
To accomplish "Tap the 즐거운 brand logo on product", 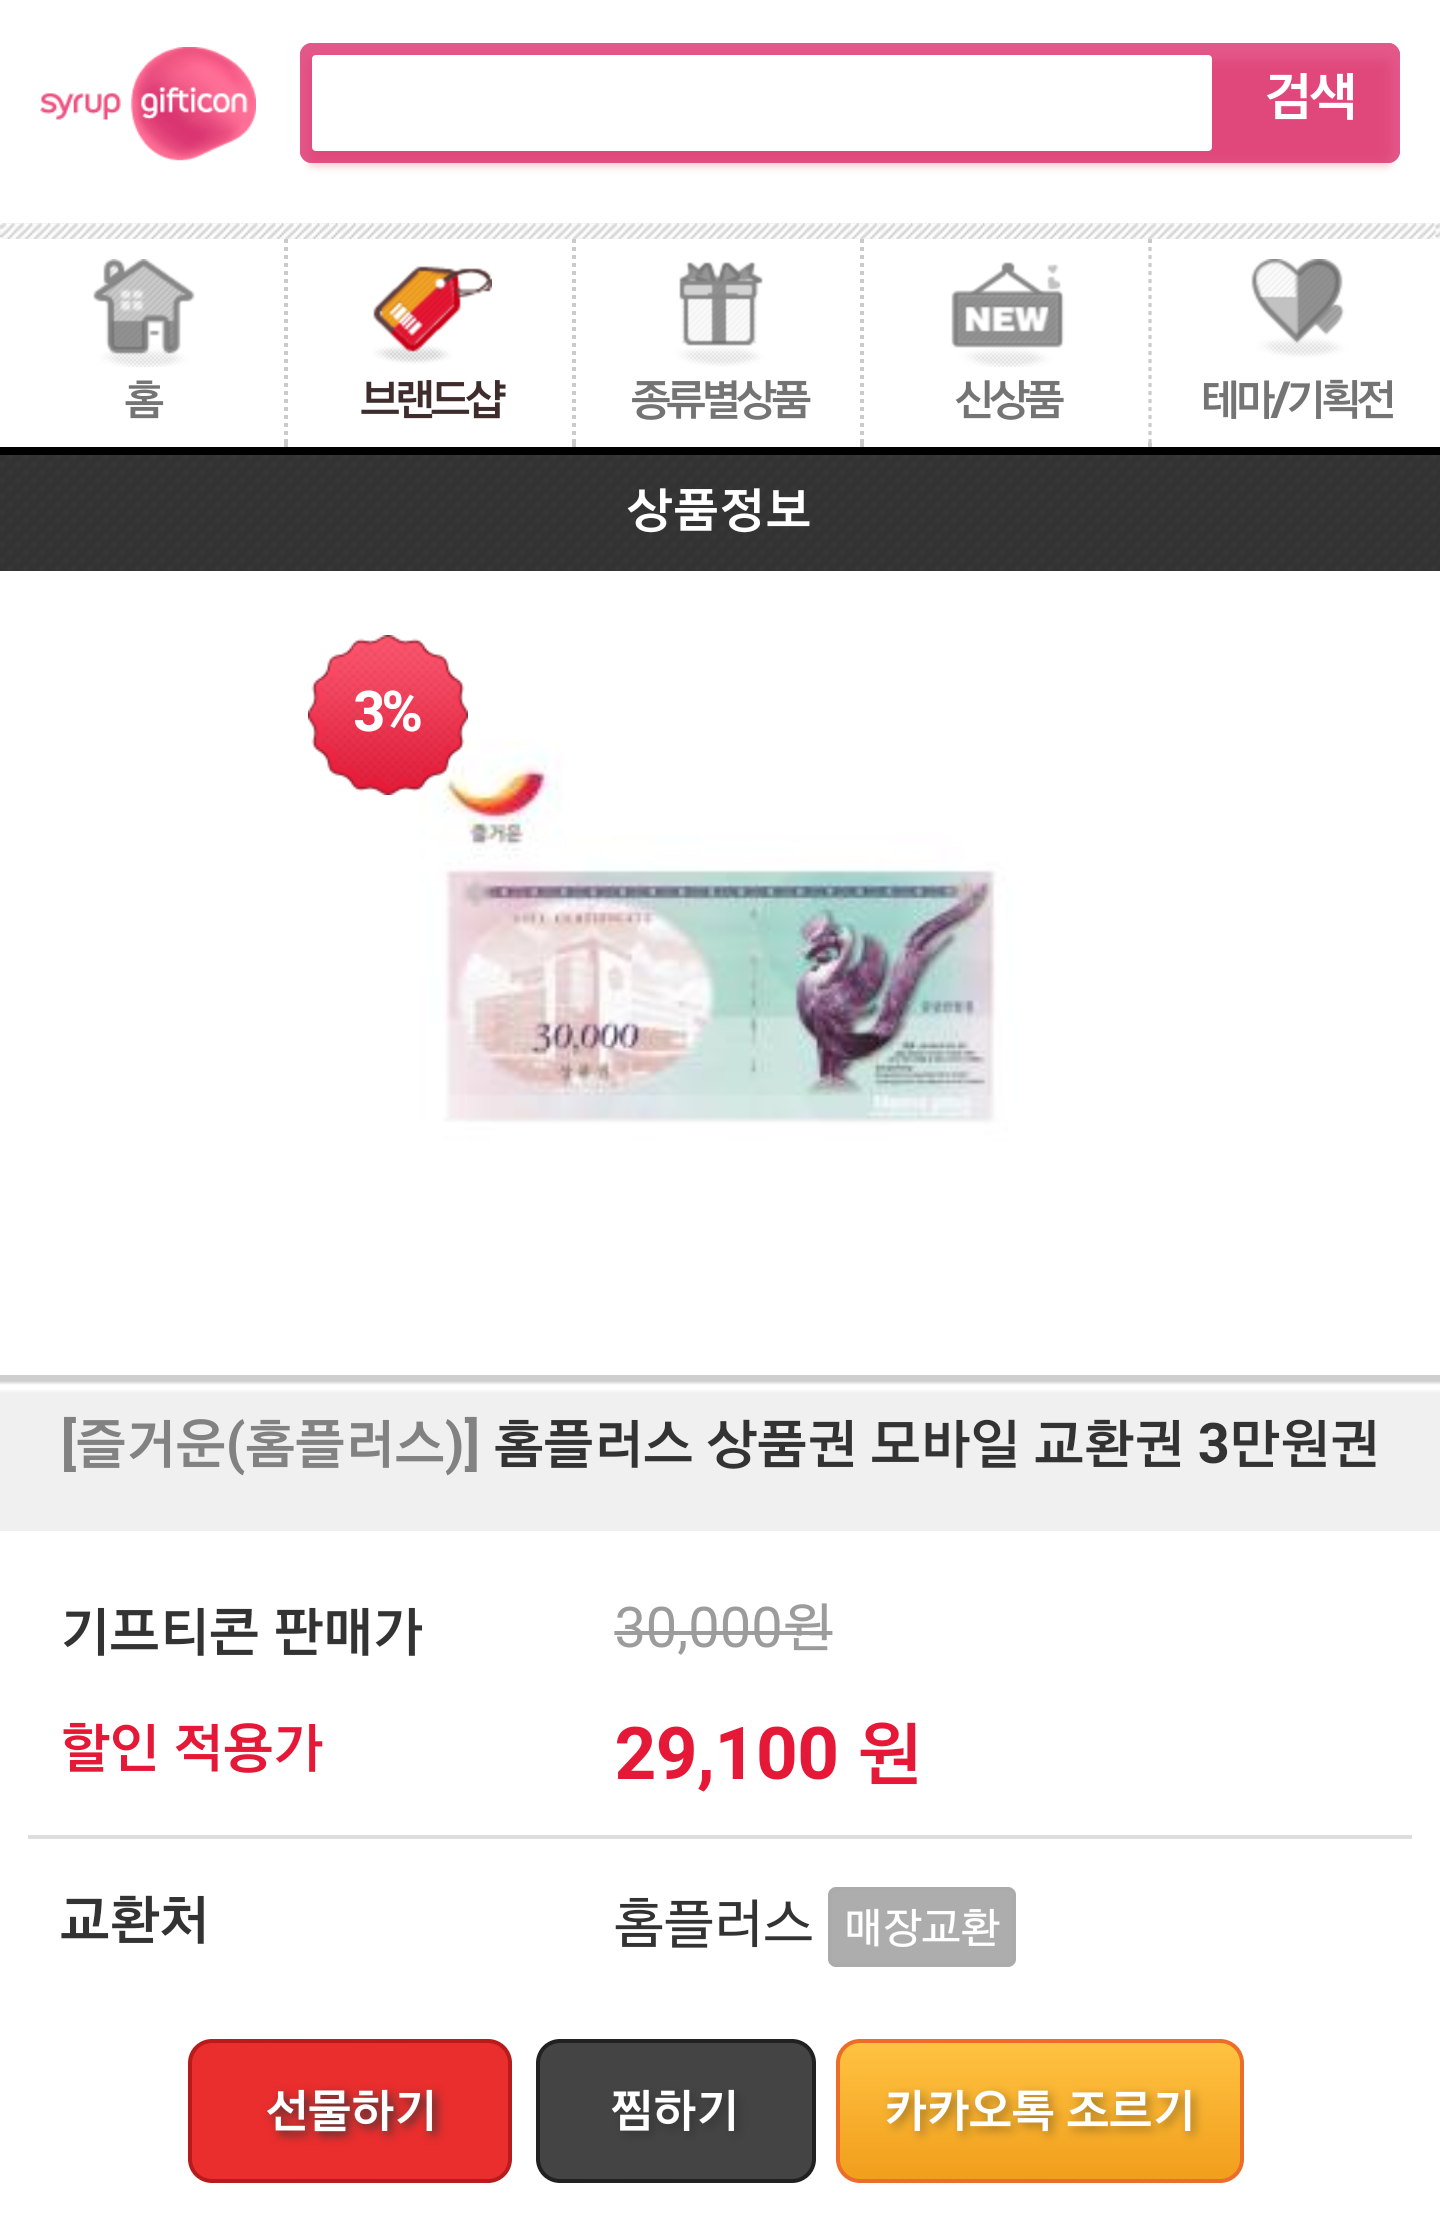I will click(496, 806).
